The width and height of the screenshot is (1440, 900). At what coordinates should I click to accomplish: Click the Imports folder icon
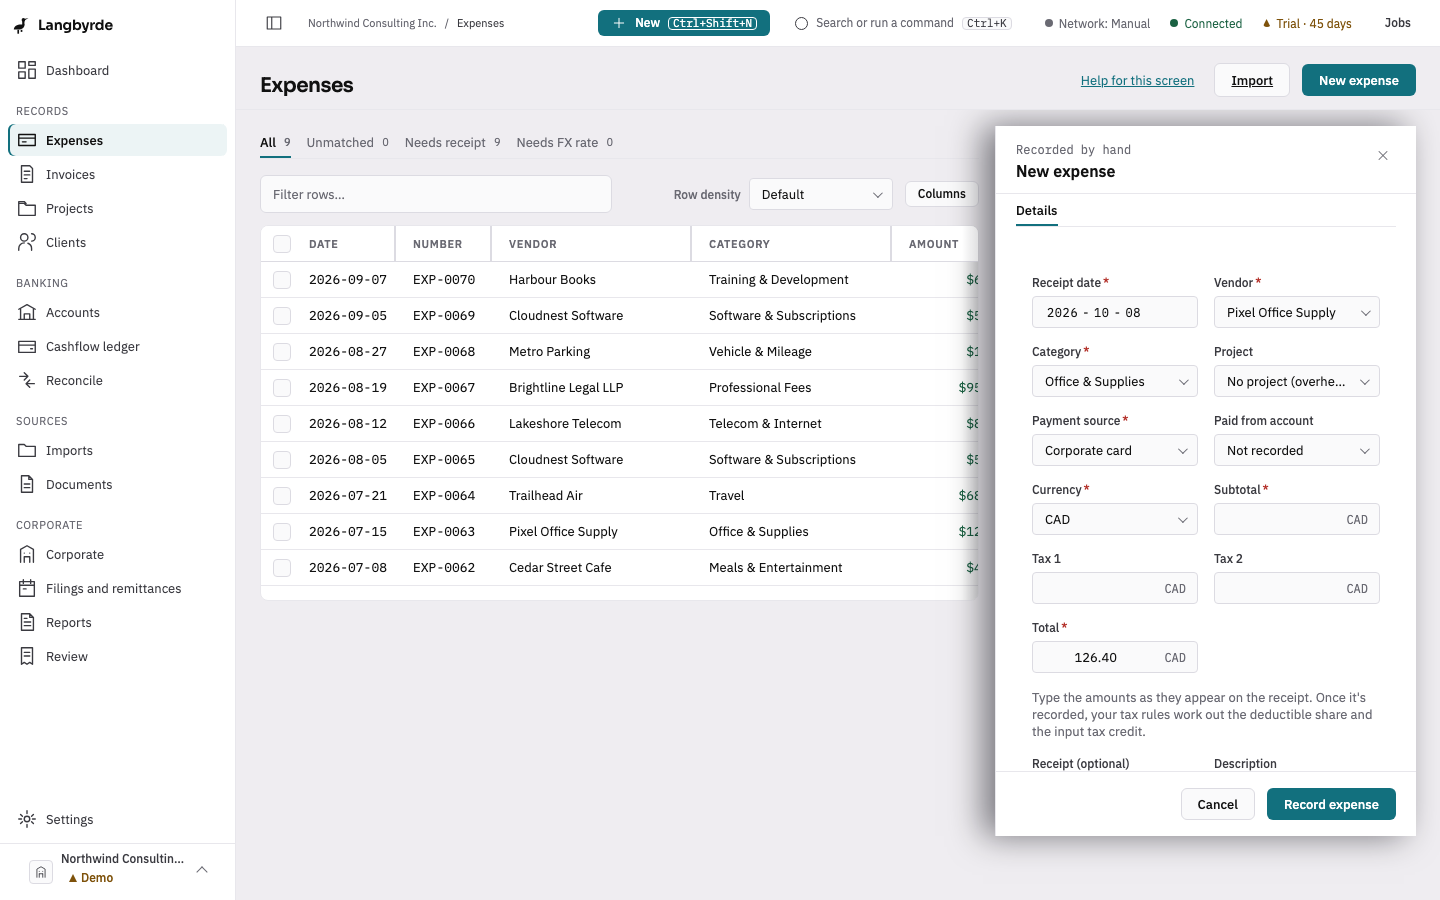click(27, 450)
